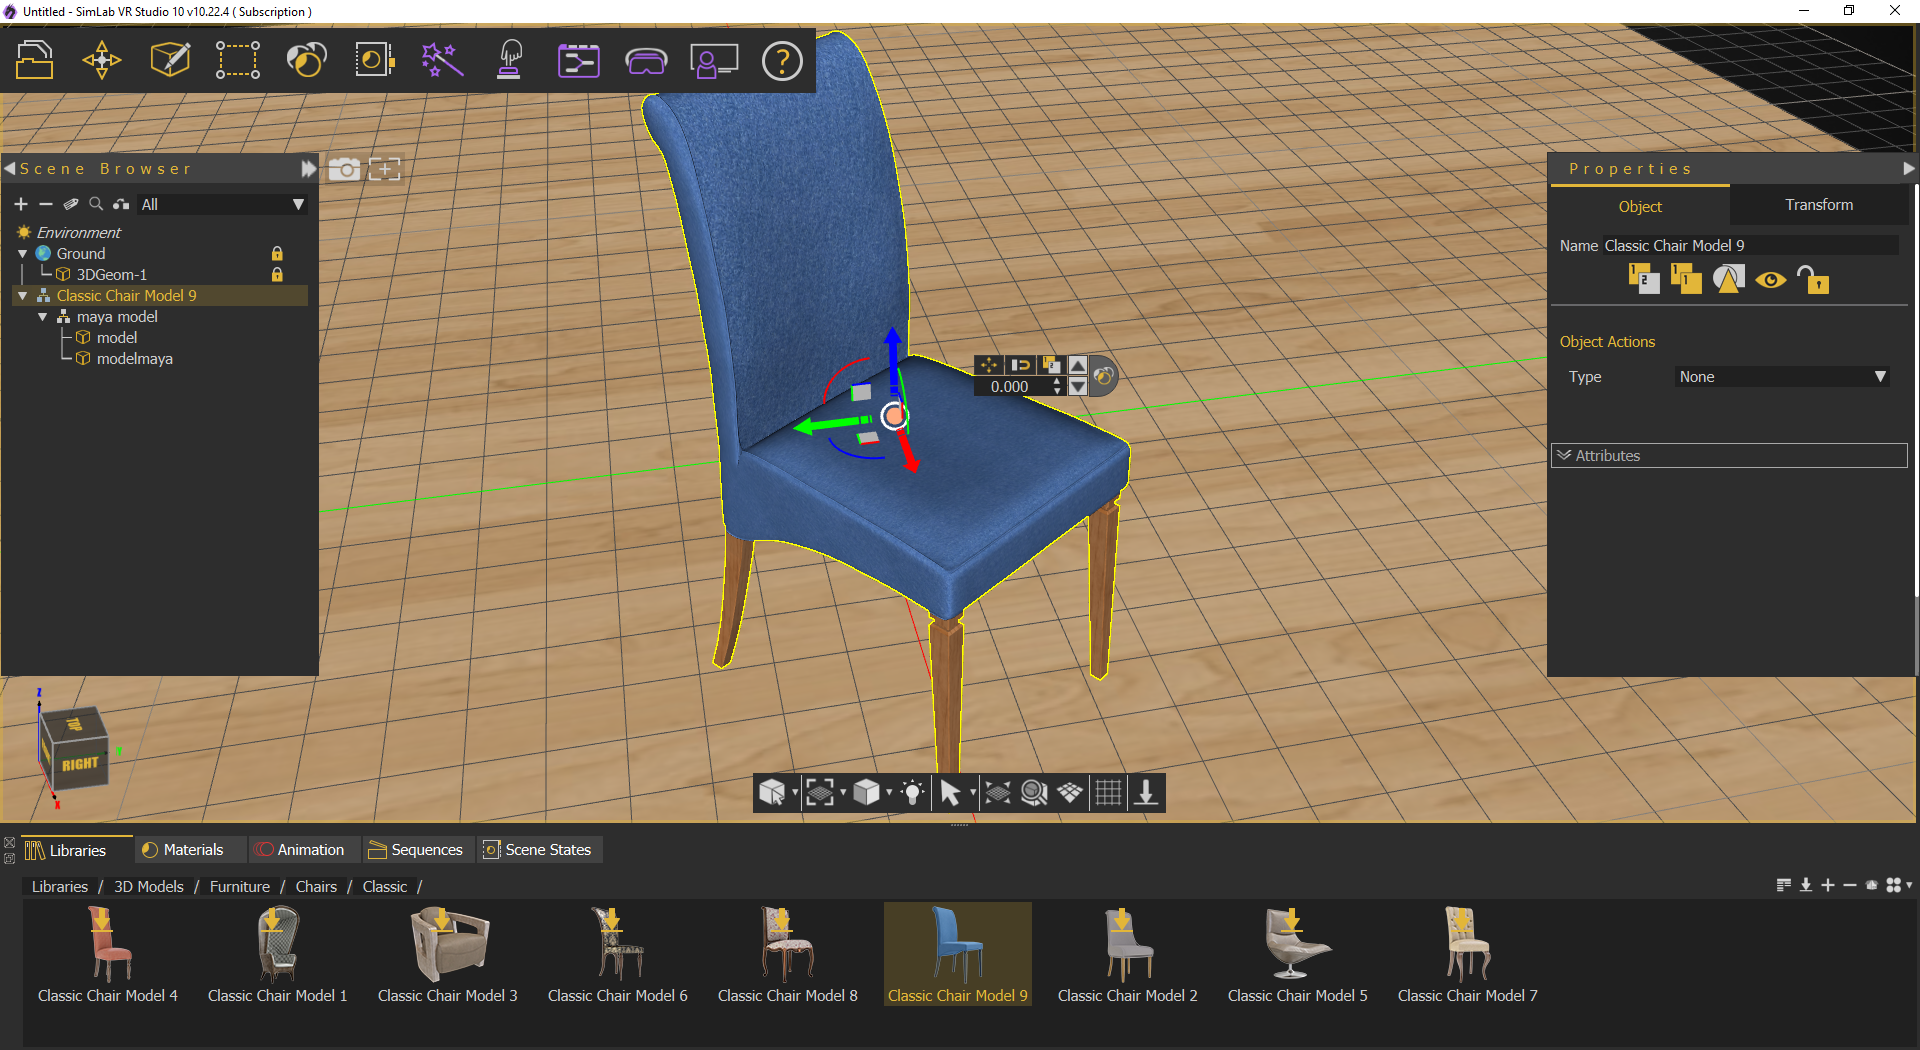Toggle the unlock padlock in Properties panel
This screenshot has width=1920, height=1050.
tap(1813, 279)
